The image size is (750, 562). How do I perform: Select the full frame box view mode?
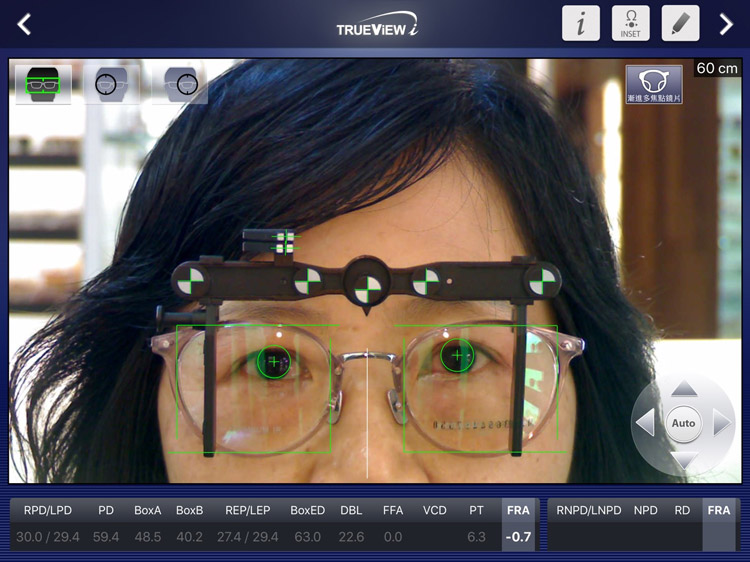(x=43, y=85)
